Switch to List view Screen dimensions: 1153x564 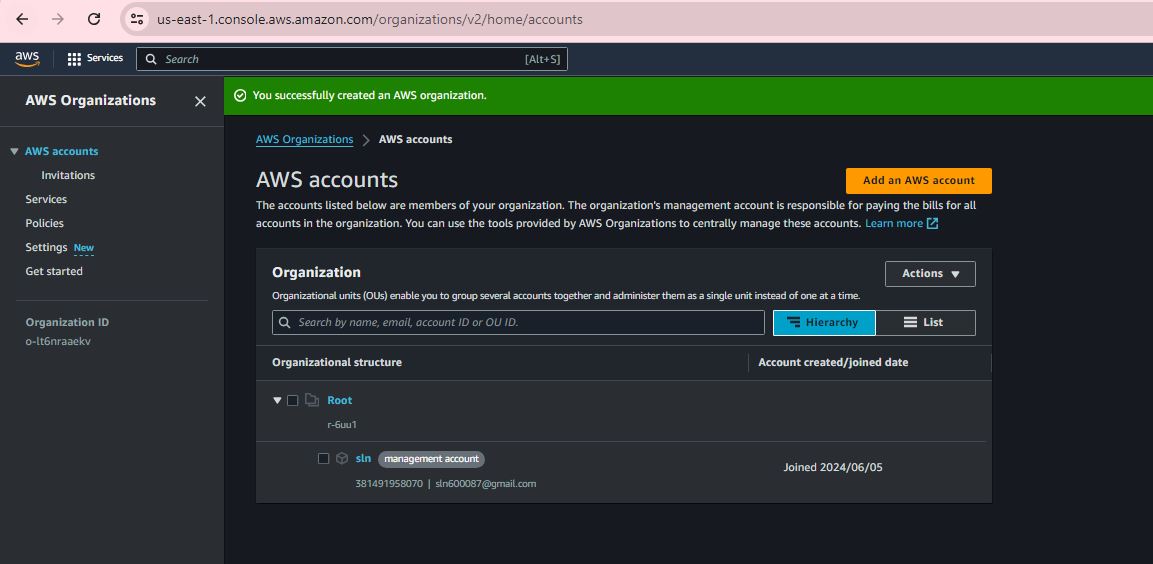click(924, 322)
